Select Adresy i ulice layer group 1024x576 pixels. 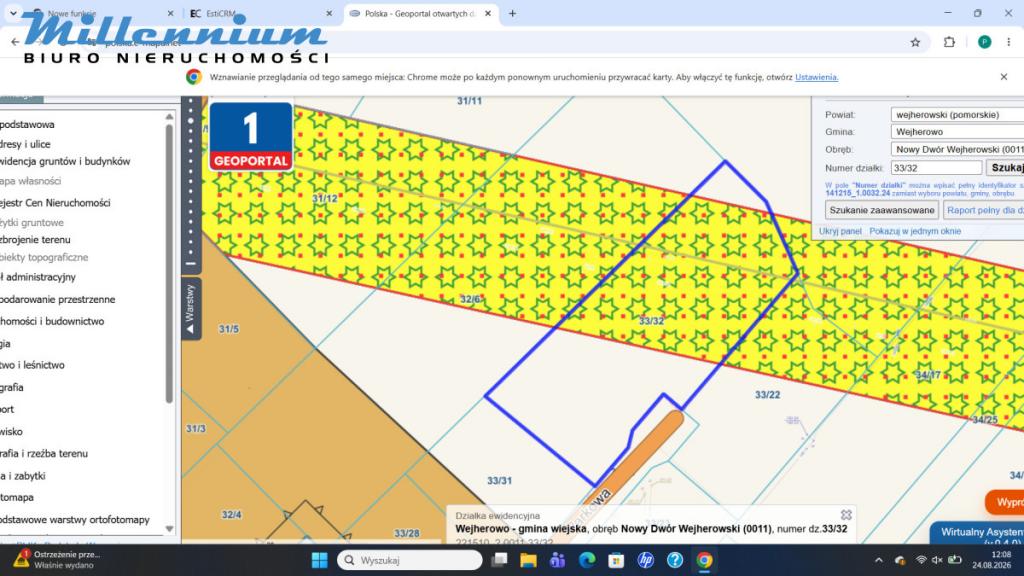click(x=25, y=144)
